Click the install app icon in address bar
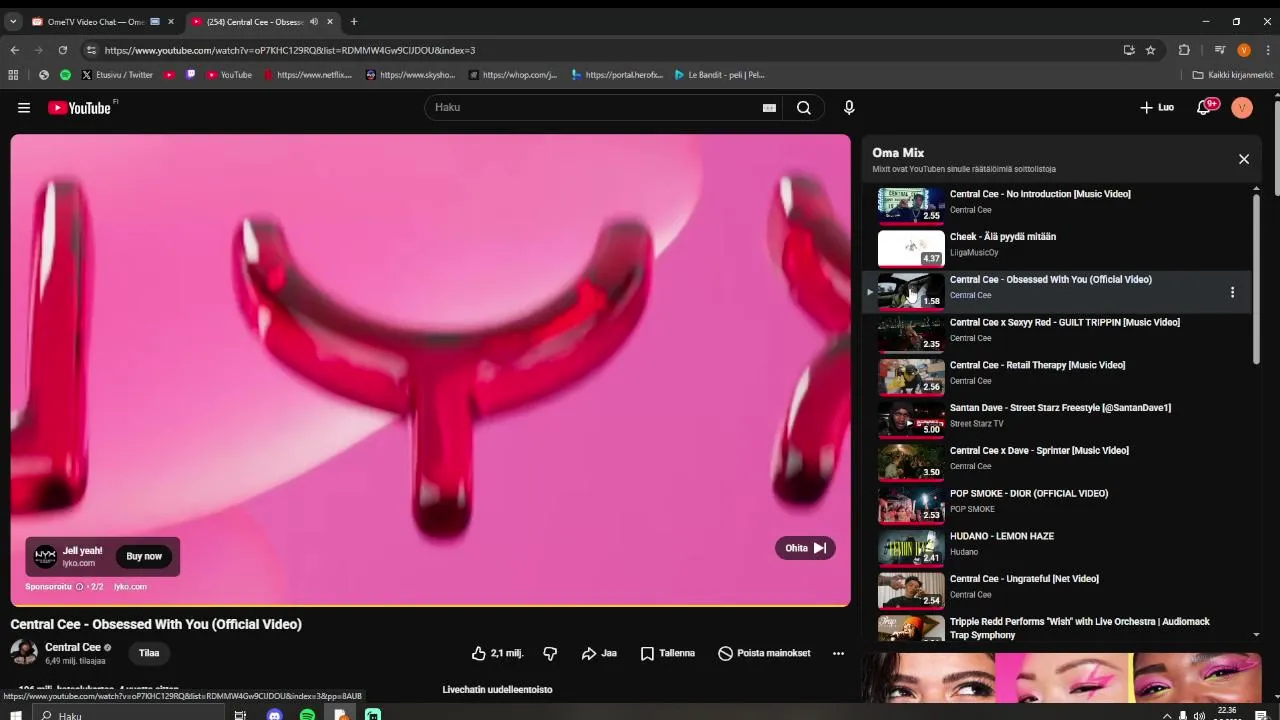This screenshot has height=720, width=1280. (x=1129, y=50)
